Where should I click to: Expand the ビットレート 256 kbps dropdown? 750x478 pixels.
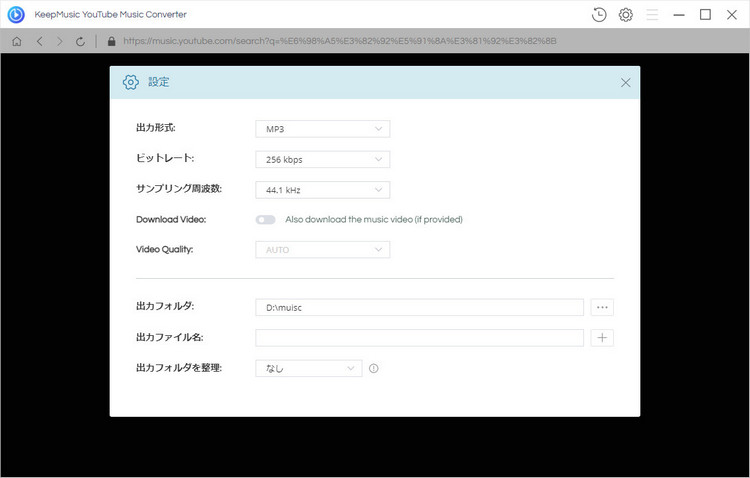pyautogui.click(x=322, y=159)
